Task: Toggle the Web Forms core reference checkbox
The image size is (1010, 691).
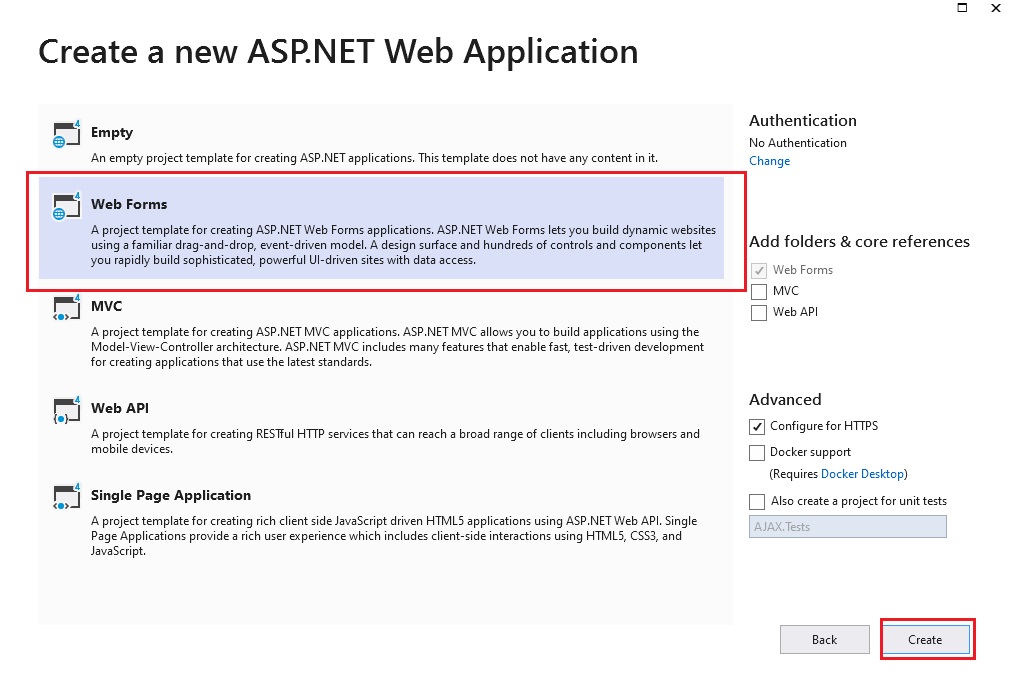Action: coord(759,270)
